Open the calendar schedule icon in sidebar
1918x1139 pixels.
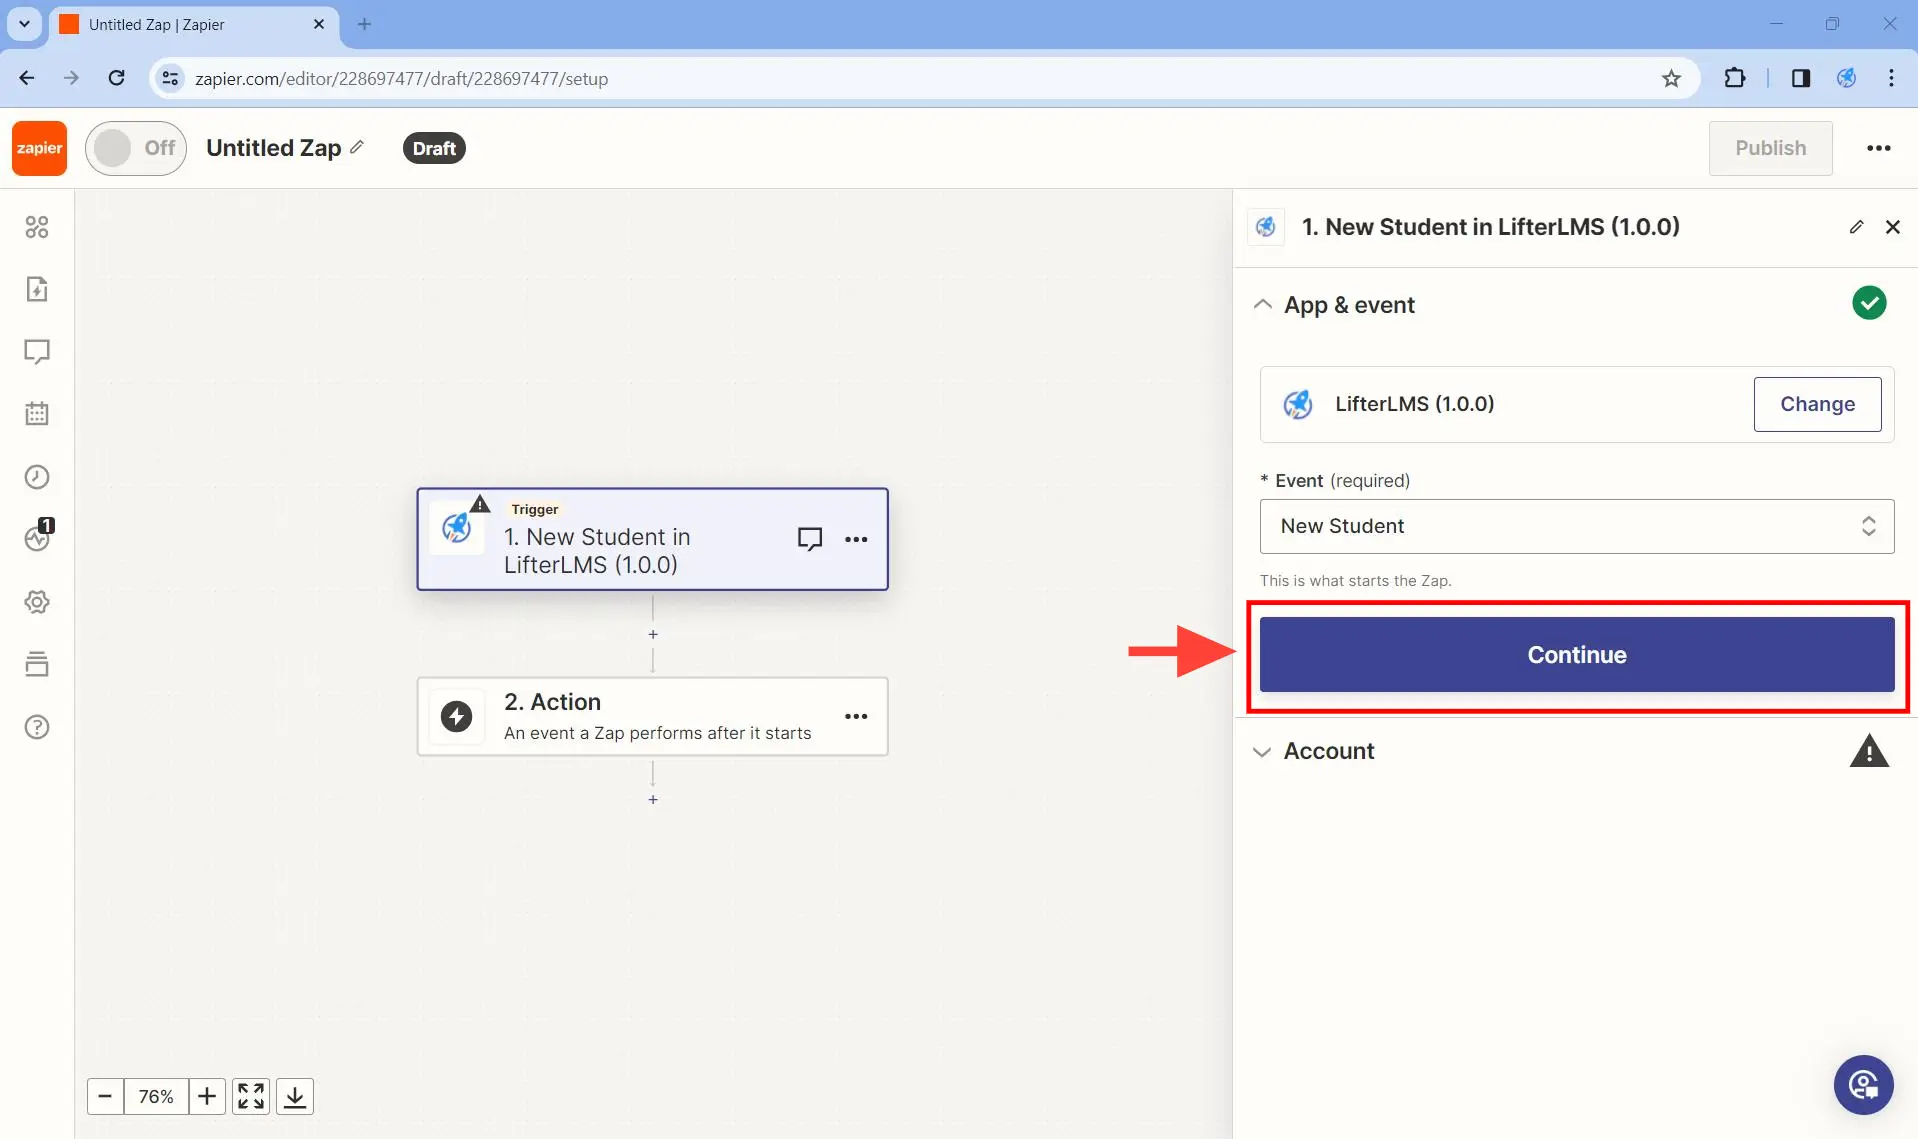point(37,414)
